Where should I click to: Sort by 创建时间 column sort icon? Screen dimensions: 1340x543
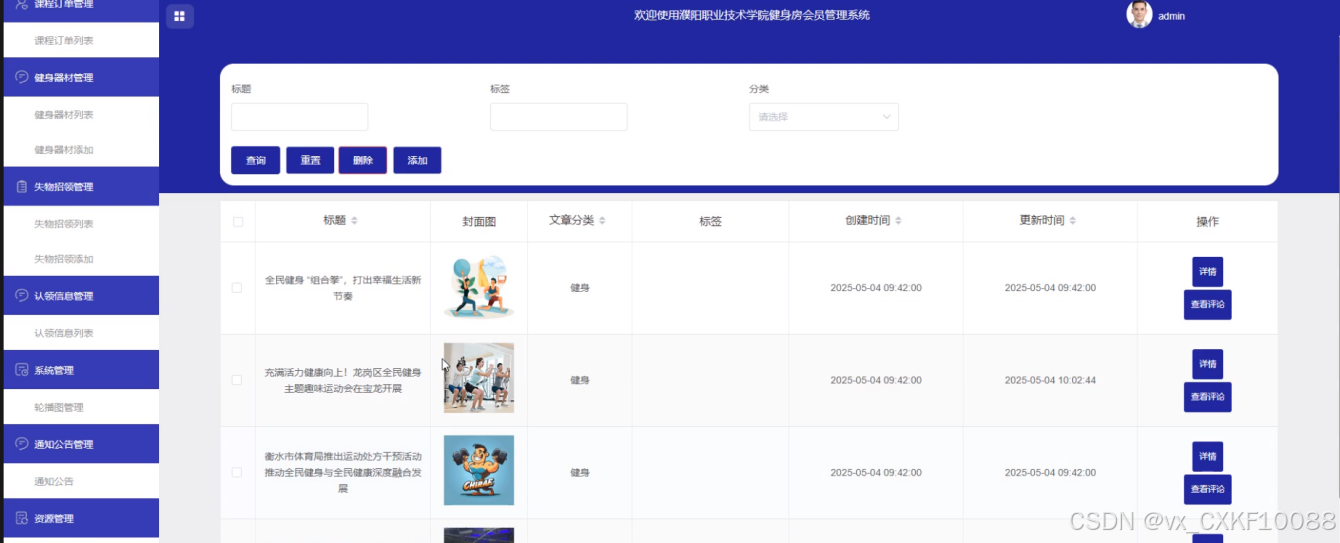898,220
